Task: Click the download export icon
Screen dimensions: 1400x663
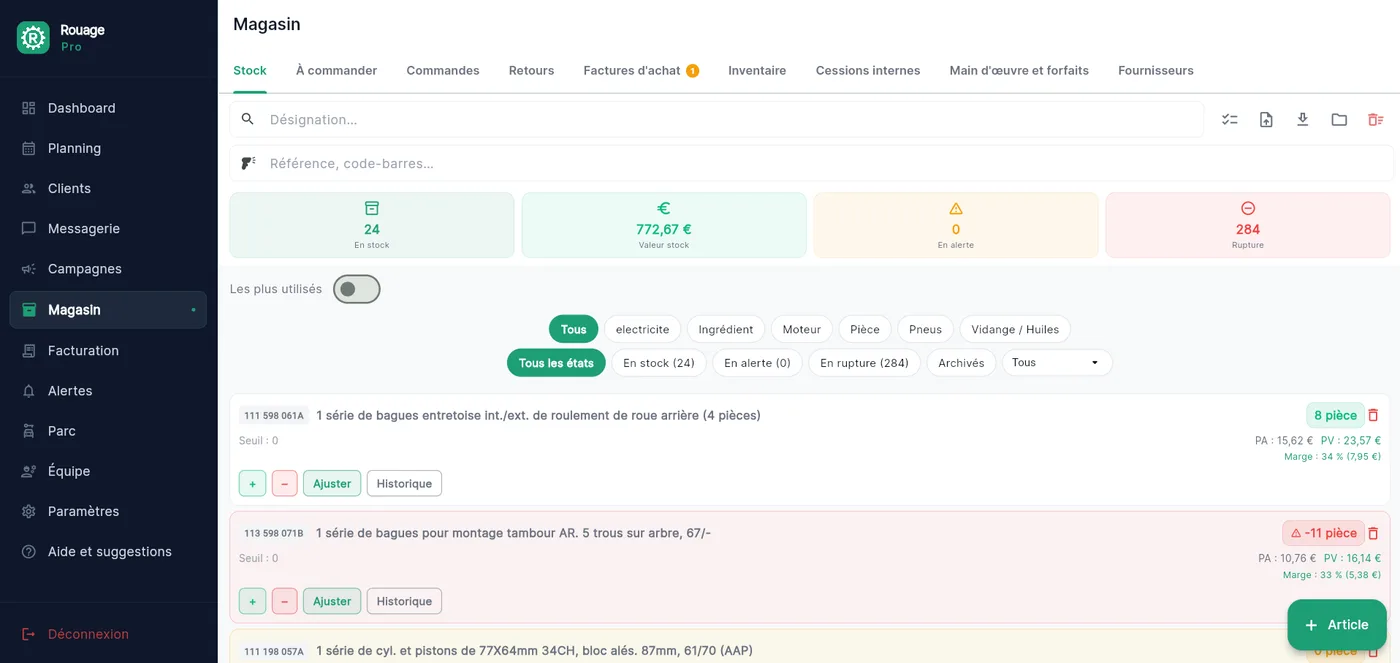Action: point(1302,120)
